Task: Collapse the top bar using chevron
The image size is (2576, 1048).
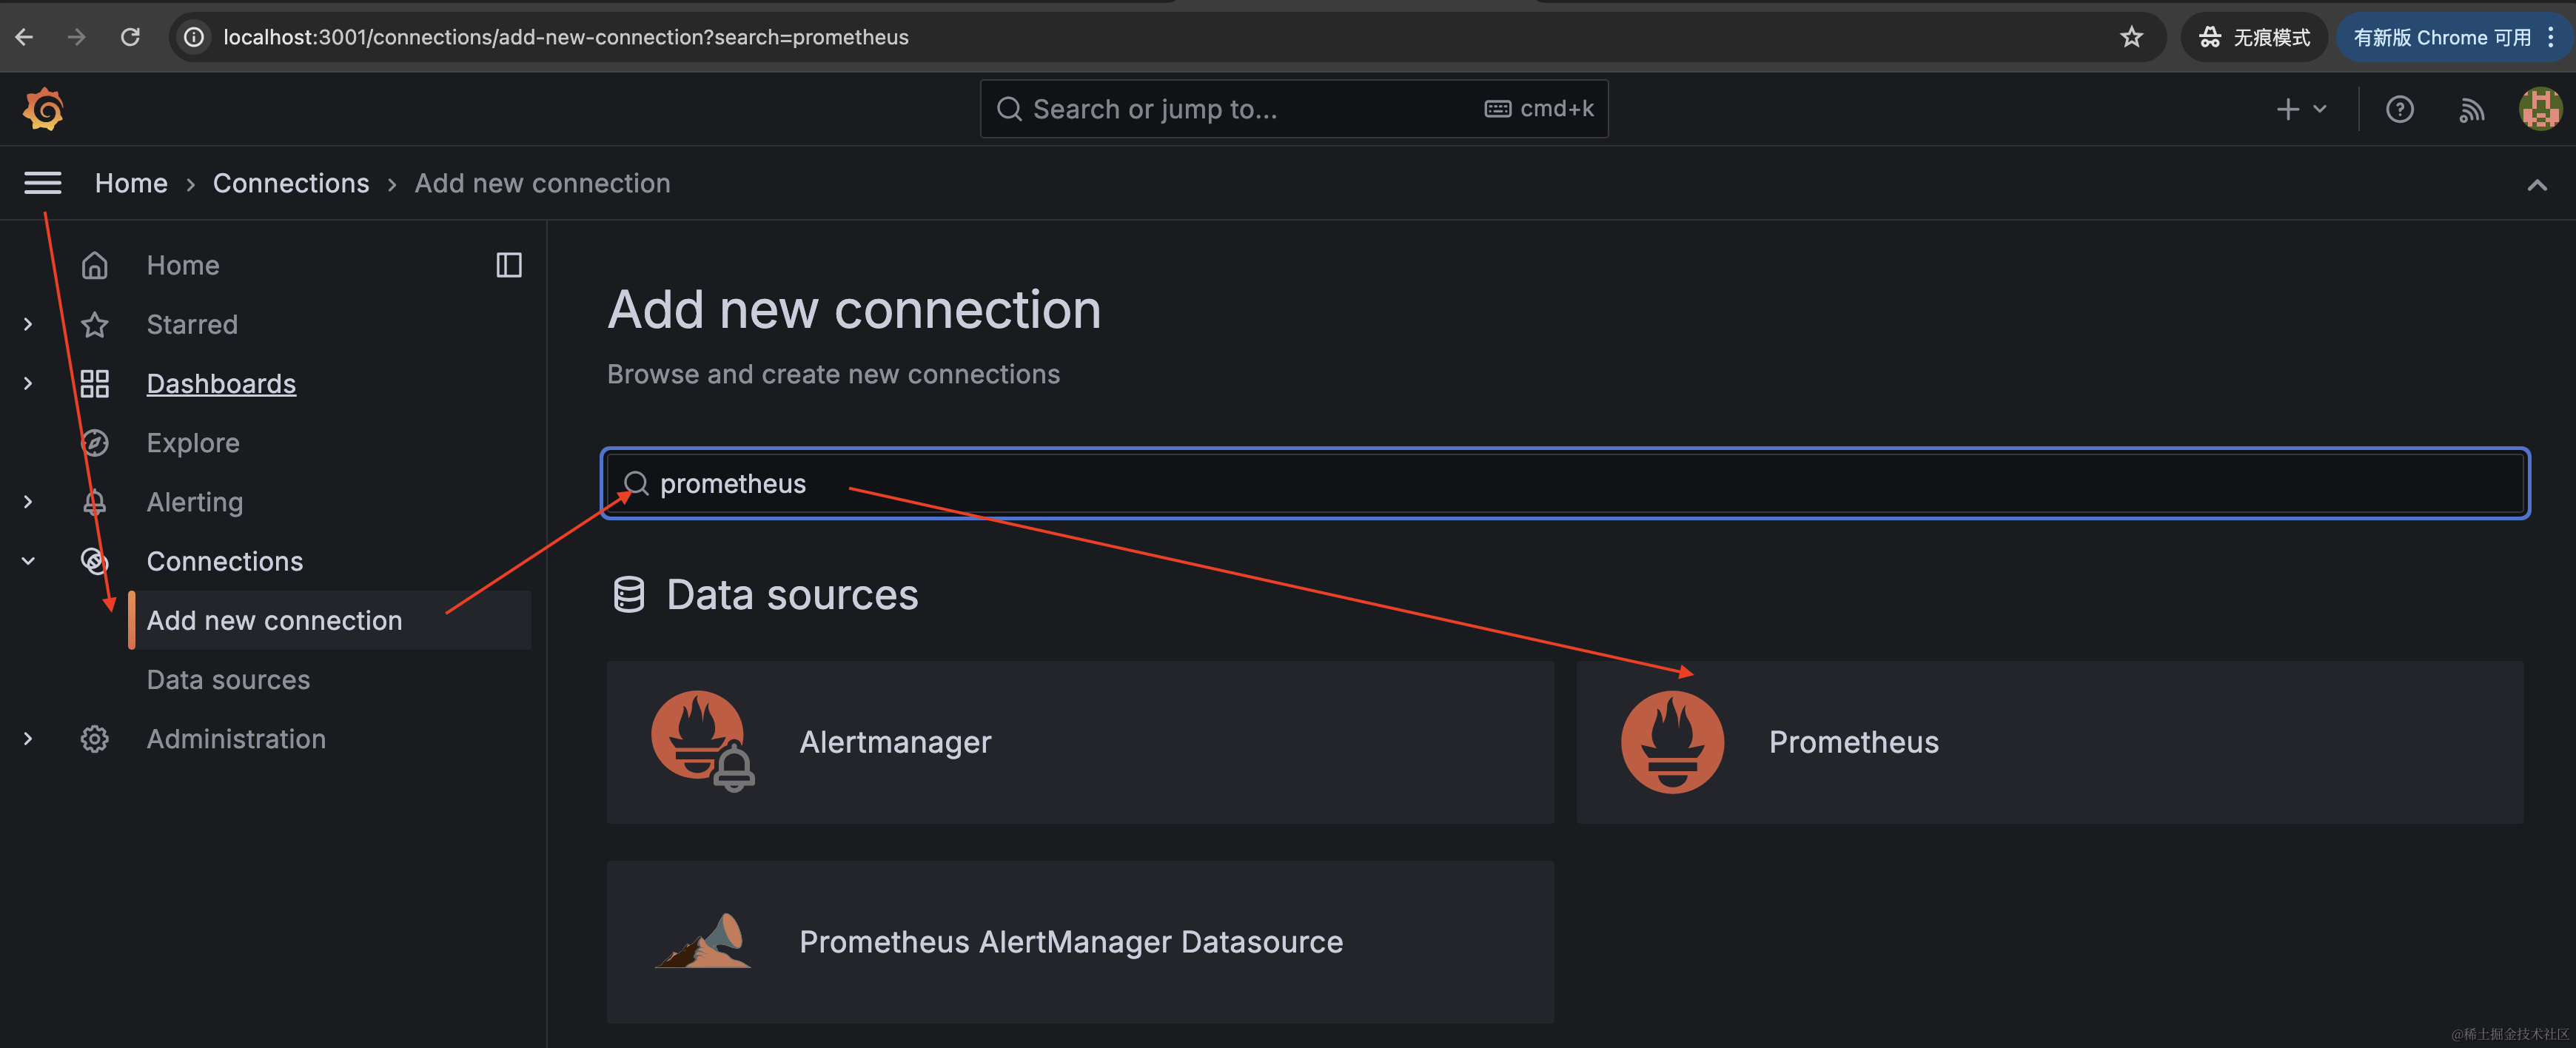Action: [x=2537, y=185]
